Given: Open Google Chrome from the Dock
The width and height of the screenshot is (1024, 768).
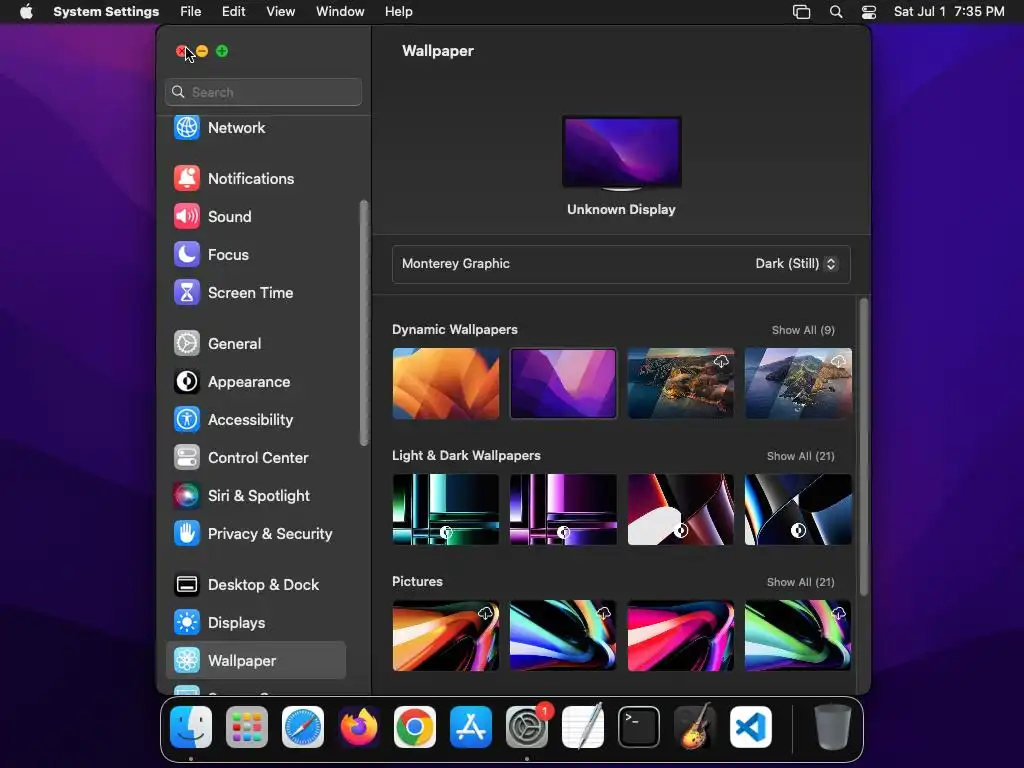Looking at the screenshot, I should 415,727.
